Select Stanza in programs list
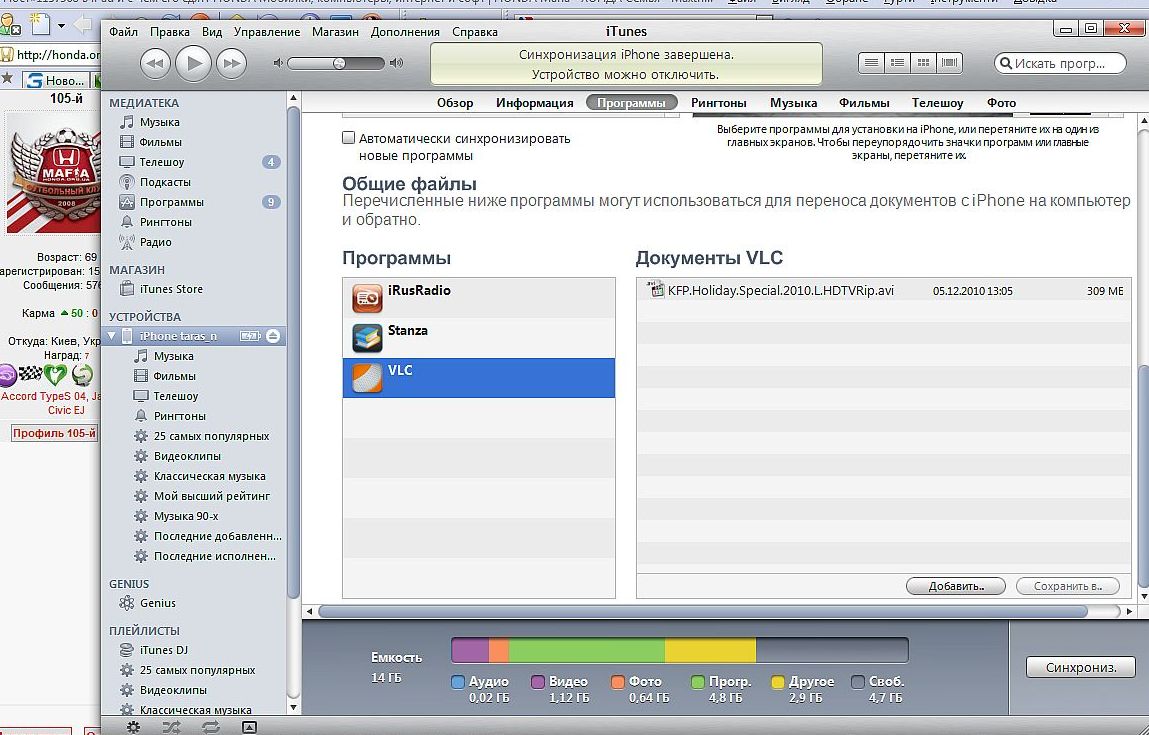This screenshot has width=1149, height=735. tap(479, 338)
